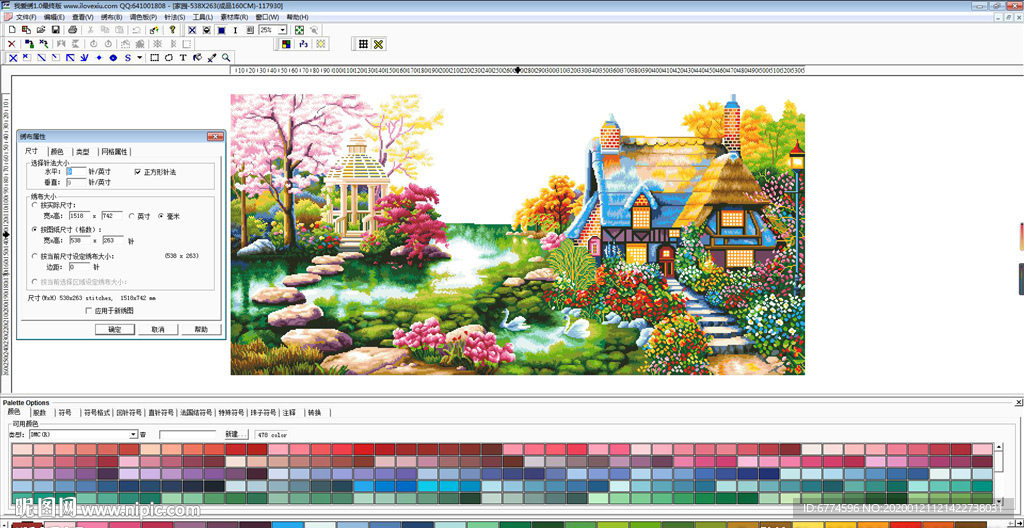Select the rectangular marquee selection tool
1024x528 pixels.
pyautogui.click(x=155, y=58)
